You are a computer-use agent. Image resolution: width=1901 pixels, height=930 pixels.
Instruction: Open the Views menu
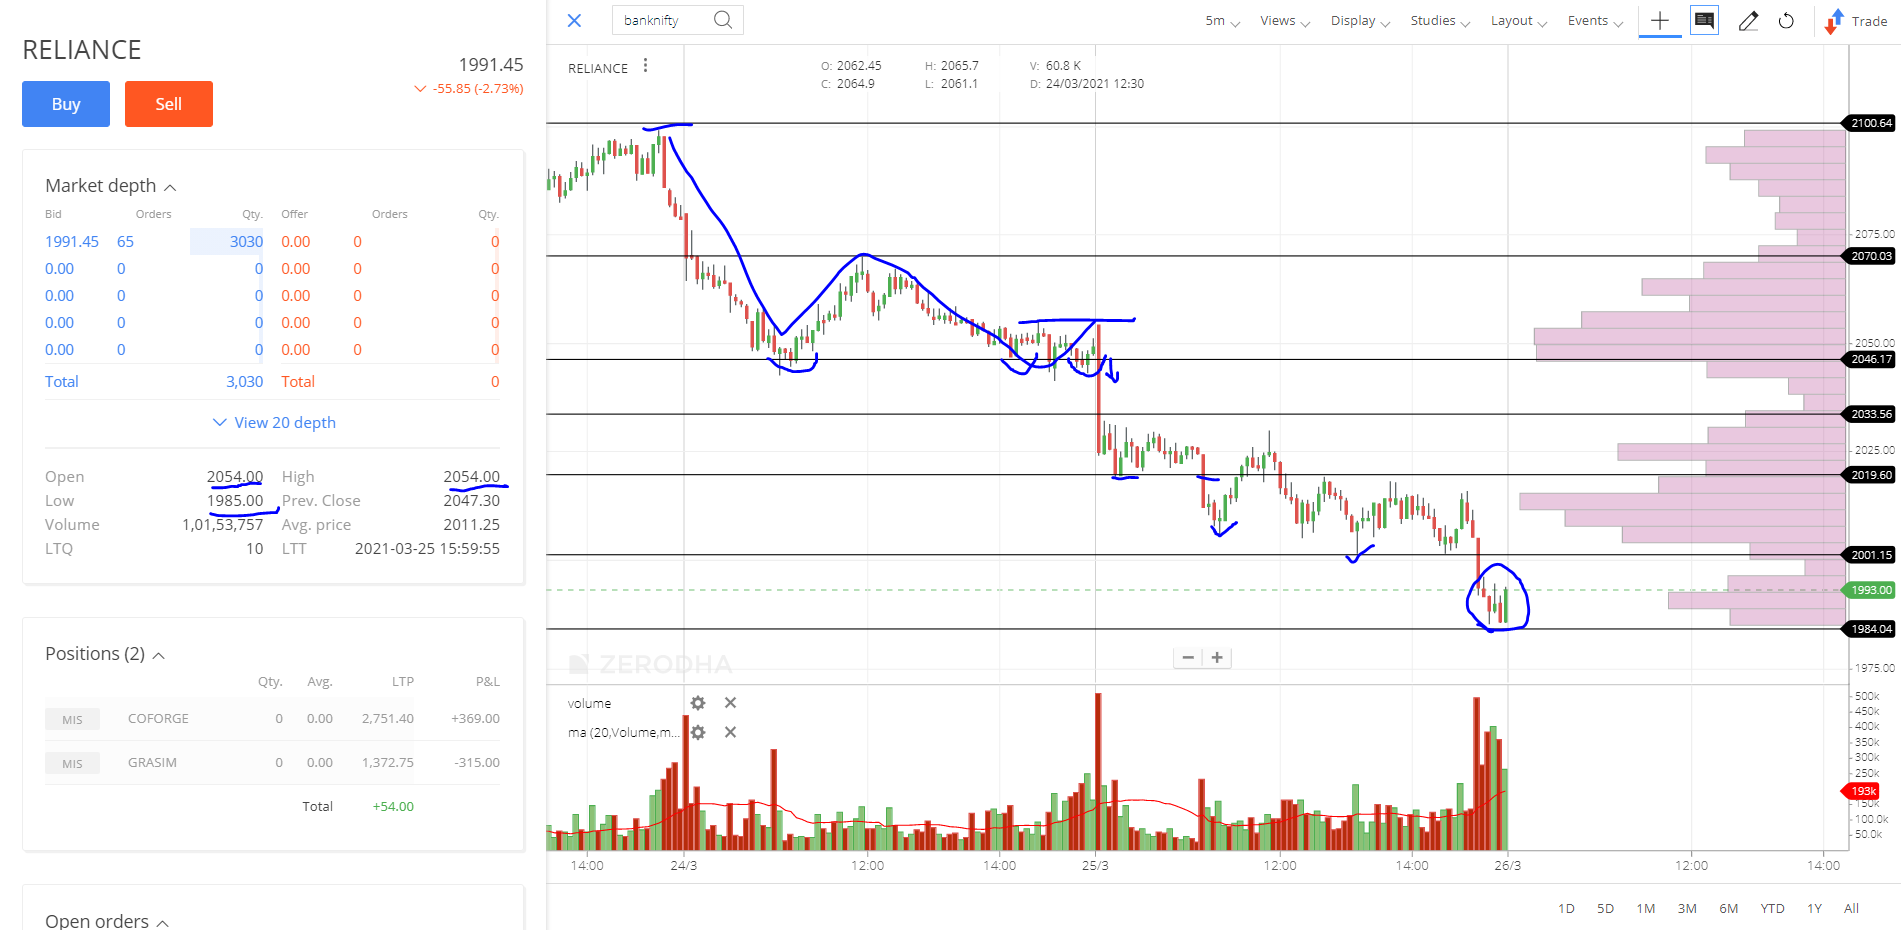pos(1285,21)
